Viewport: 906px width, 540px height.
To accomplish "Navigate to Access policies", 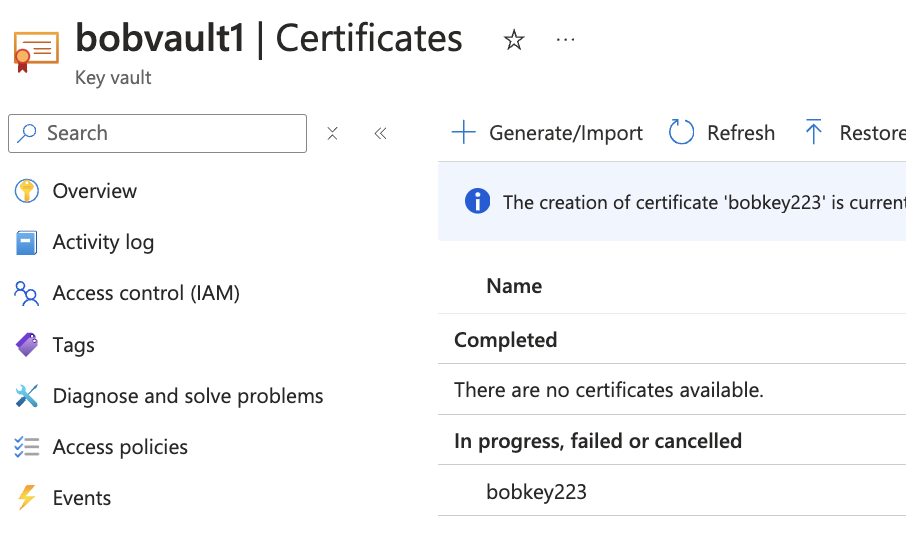I will tap(120, 447).
